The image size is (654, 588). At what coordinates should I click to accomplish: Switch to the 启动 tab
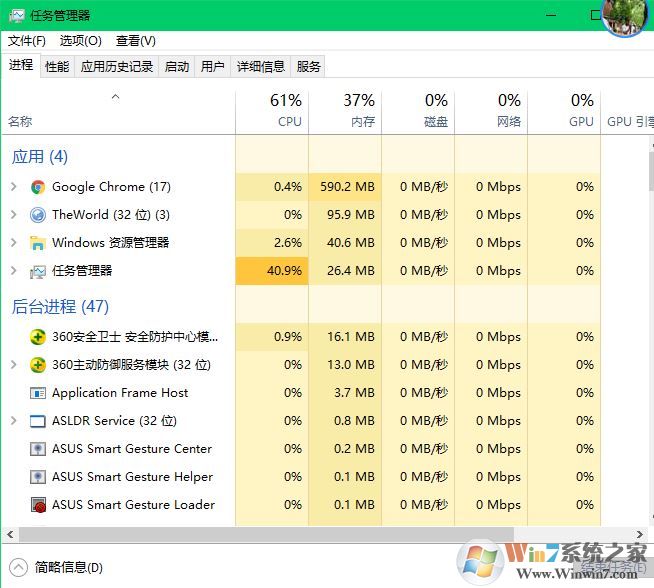coord(177,67)
